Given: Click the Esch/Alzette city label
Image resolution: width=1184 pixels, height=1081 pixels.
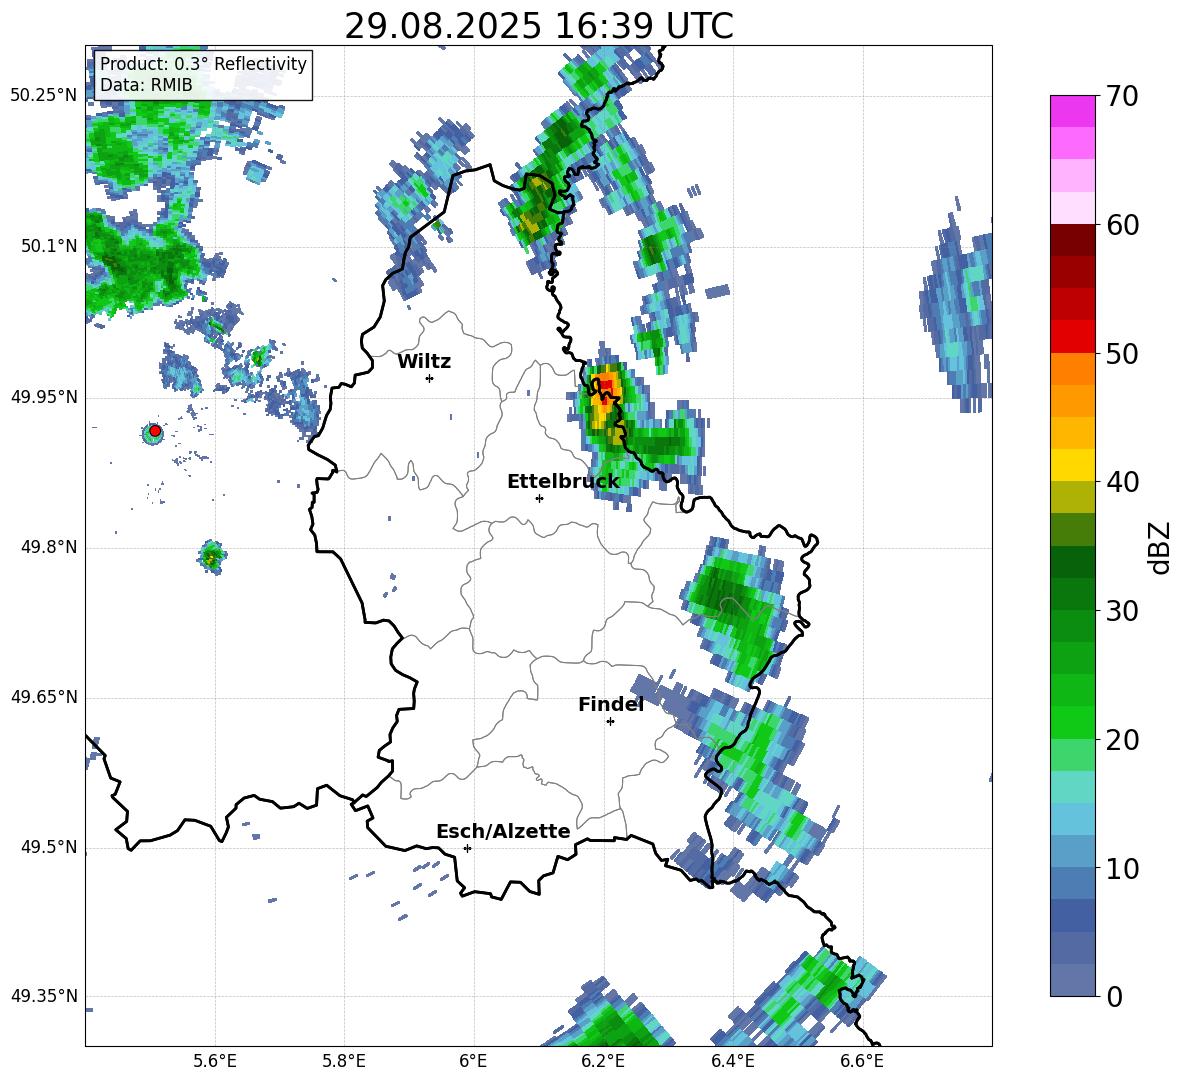Looking at the screenshot, I should (x=503, y=831).
